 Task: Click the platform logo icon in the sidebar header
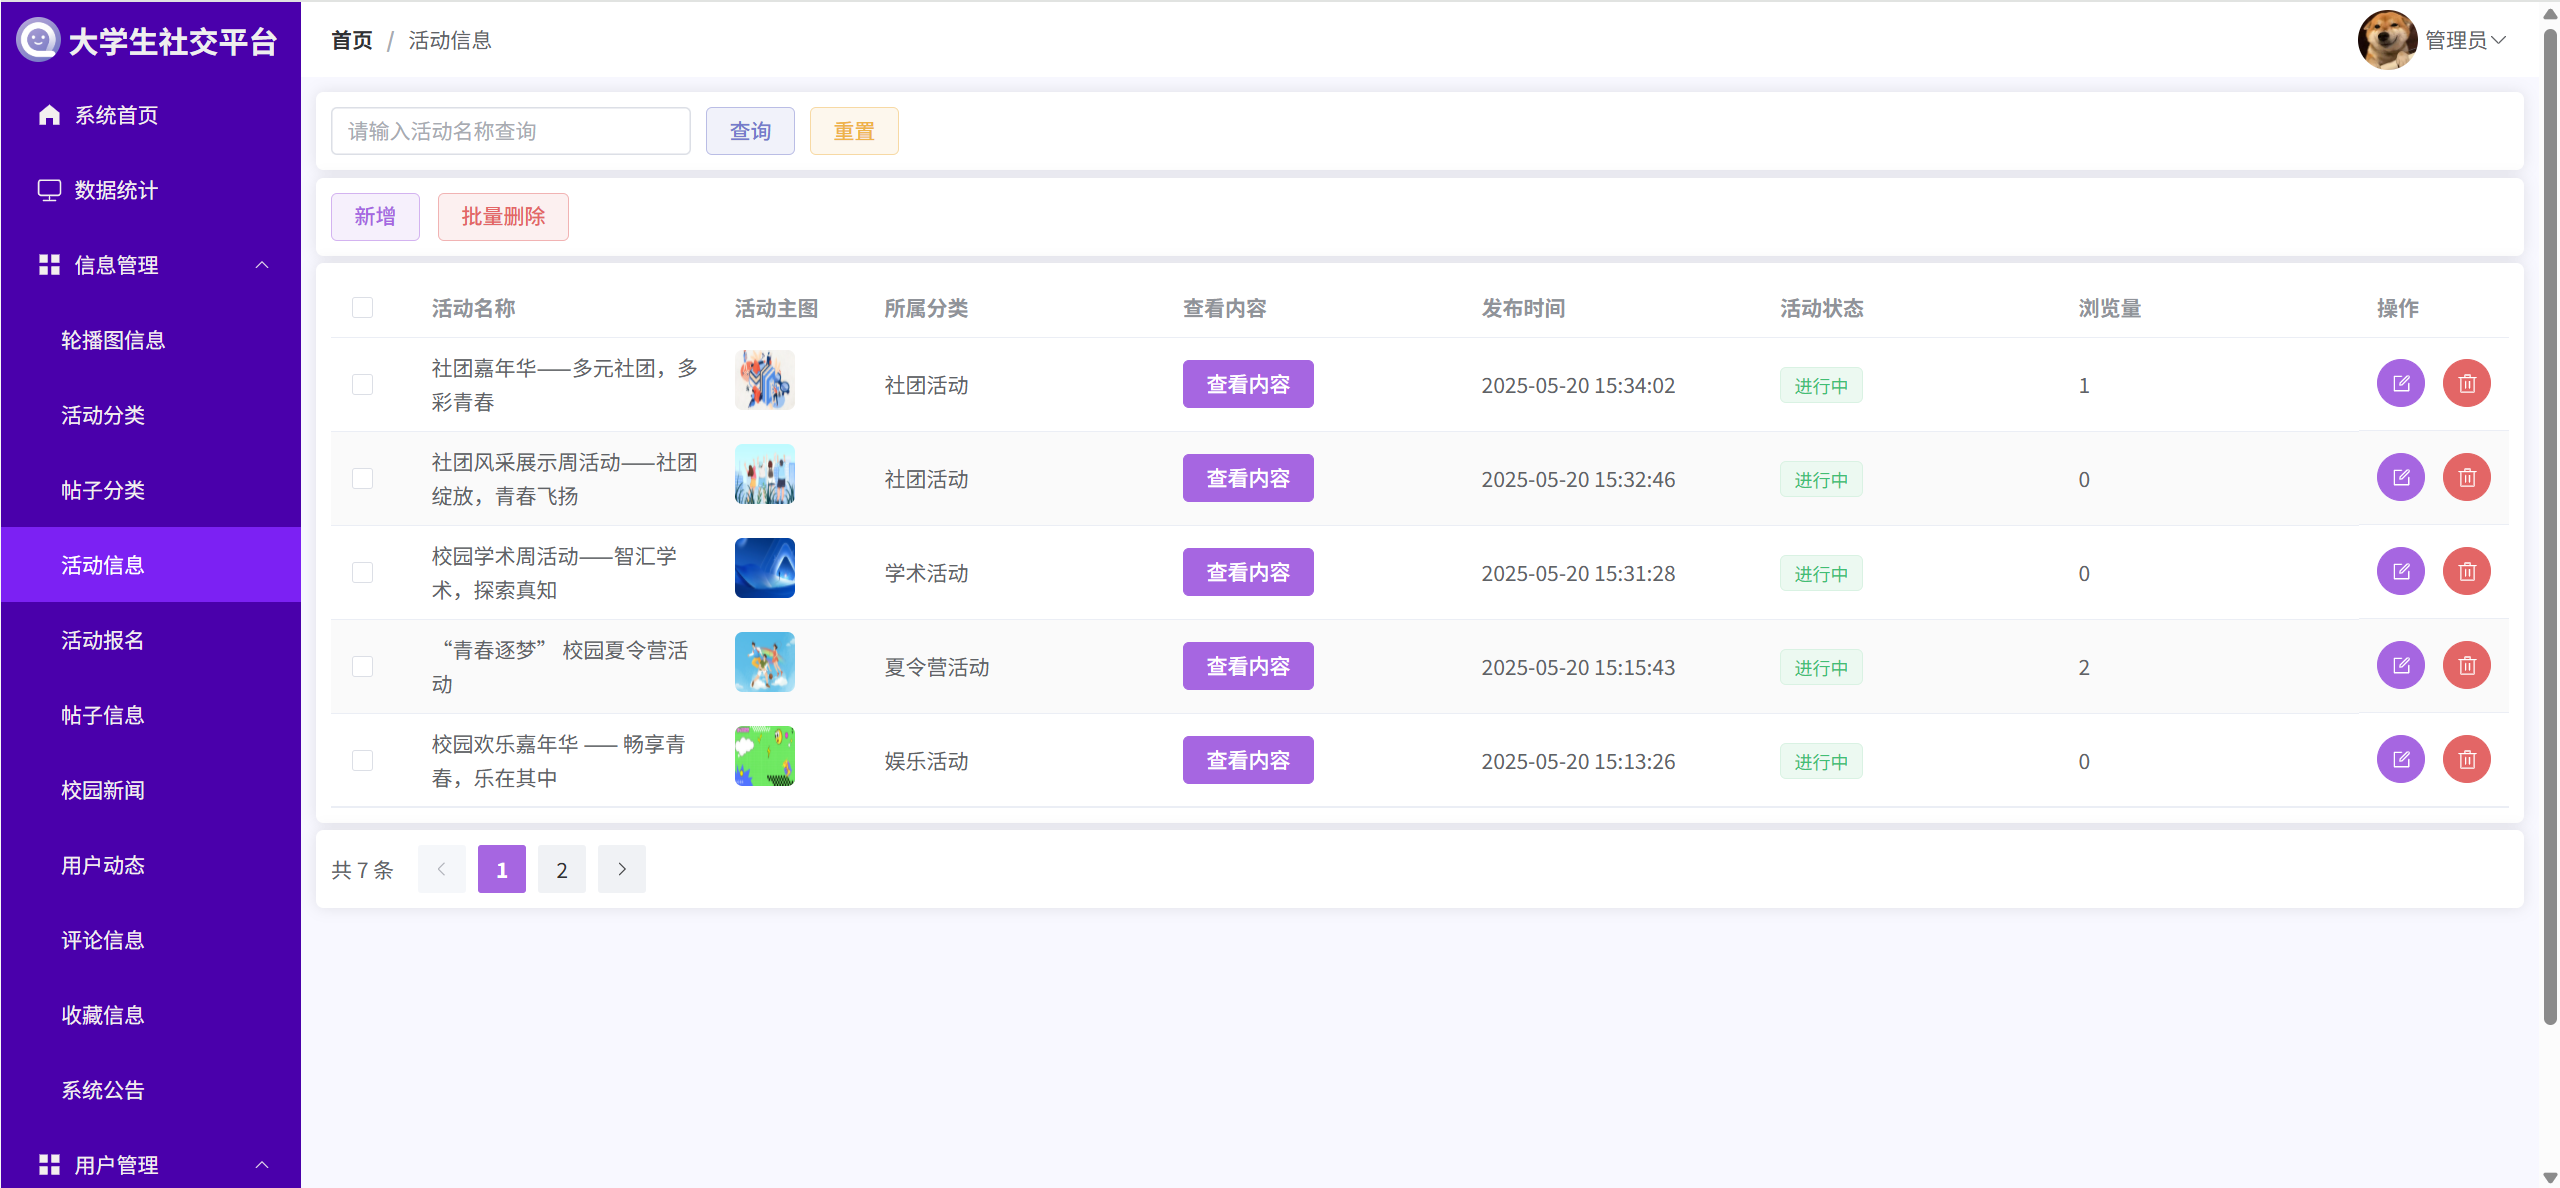[x=38, y=40]
